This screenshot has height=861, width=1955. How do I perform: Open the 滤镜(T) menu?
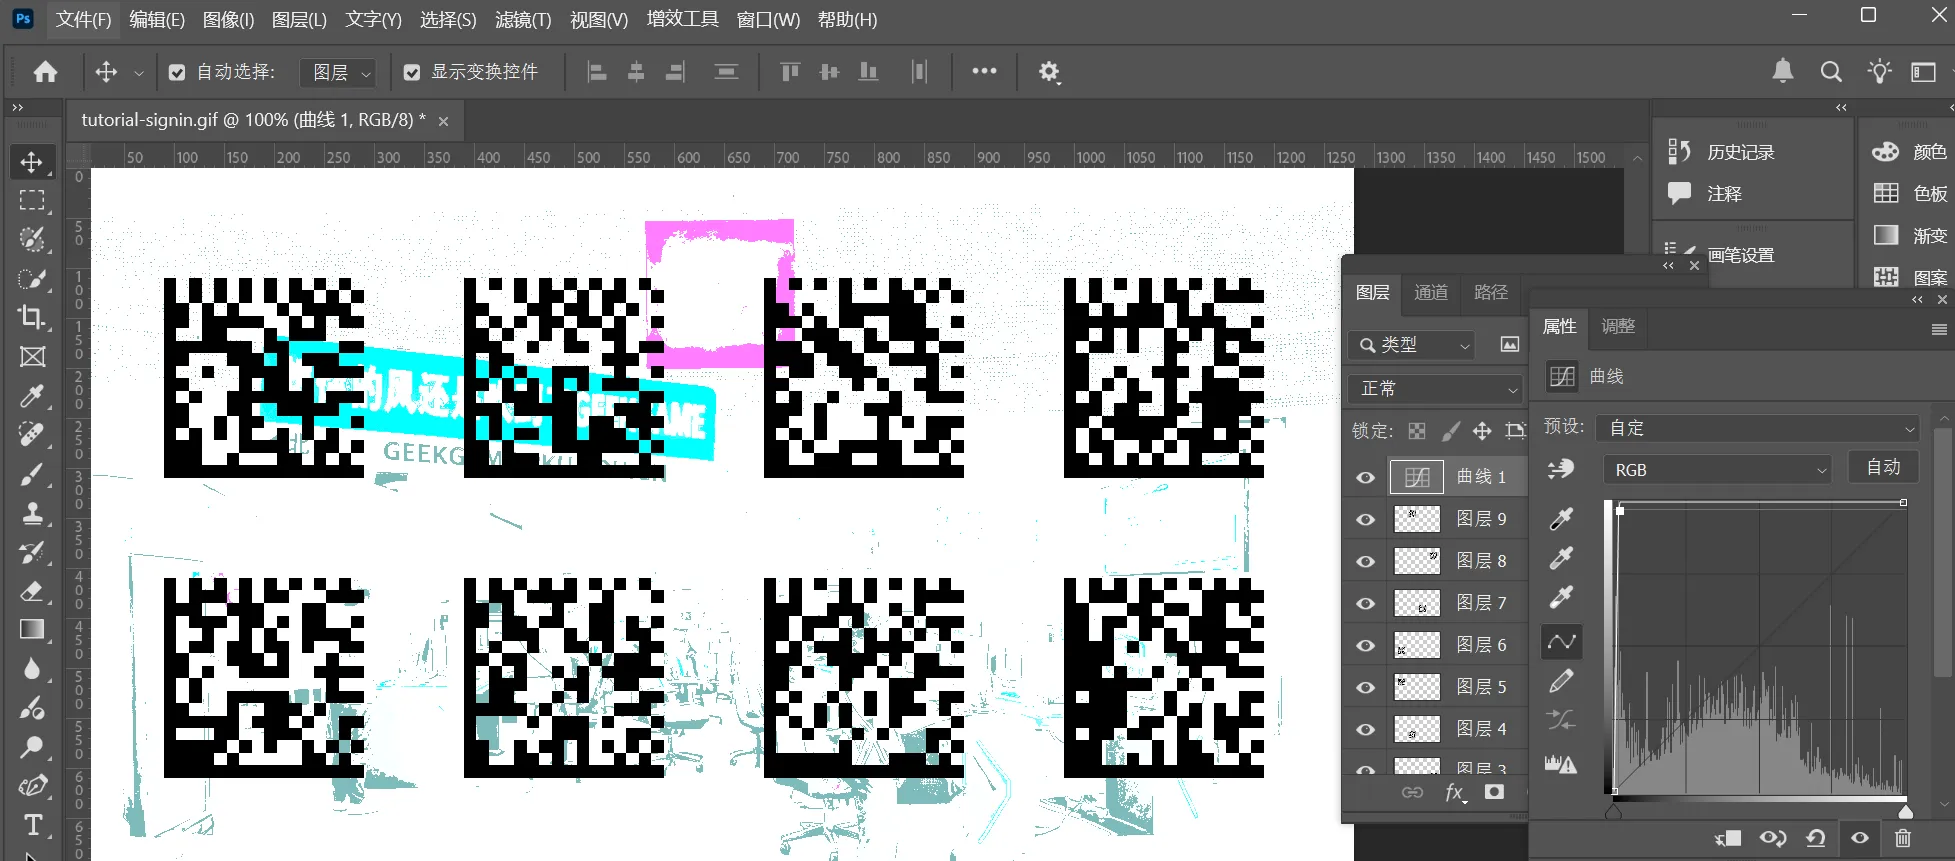523,20
